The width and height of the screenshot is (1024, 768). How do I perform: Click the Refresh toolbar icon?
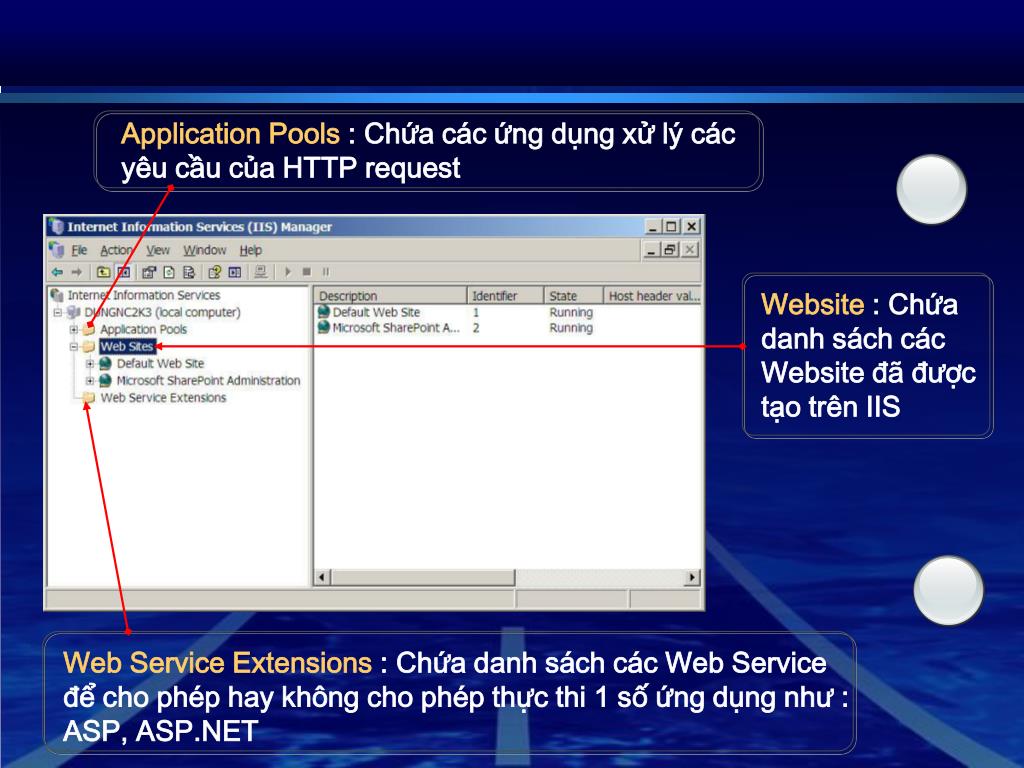click(169, 272)
